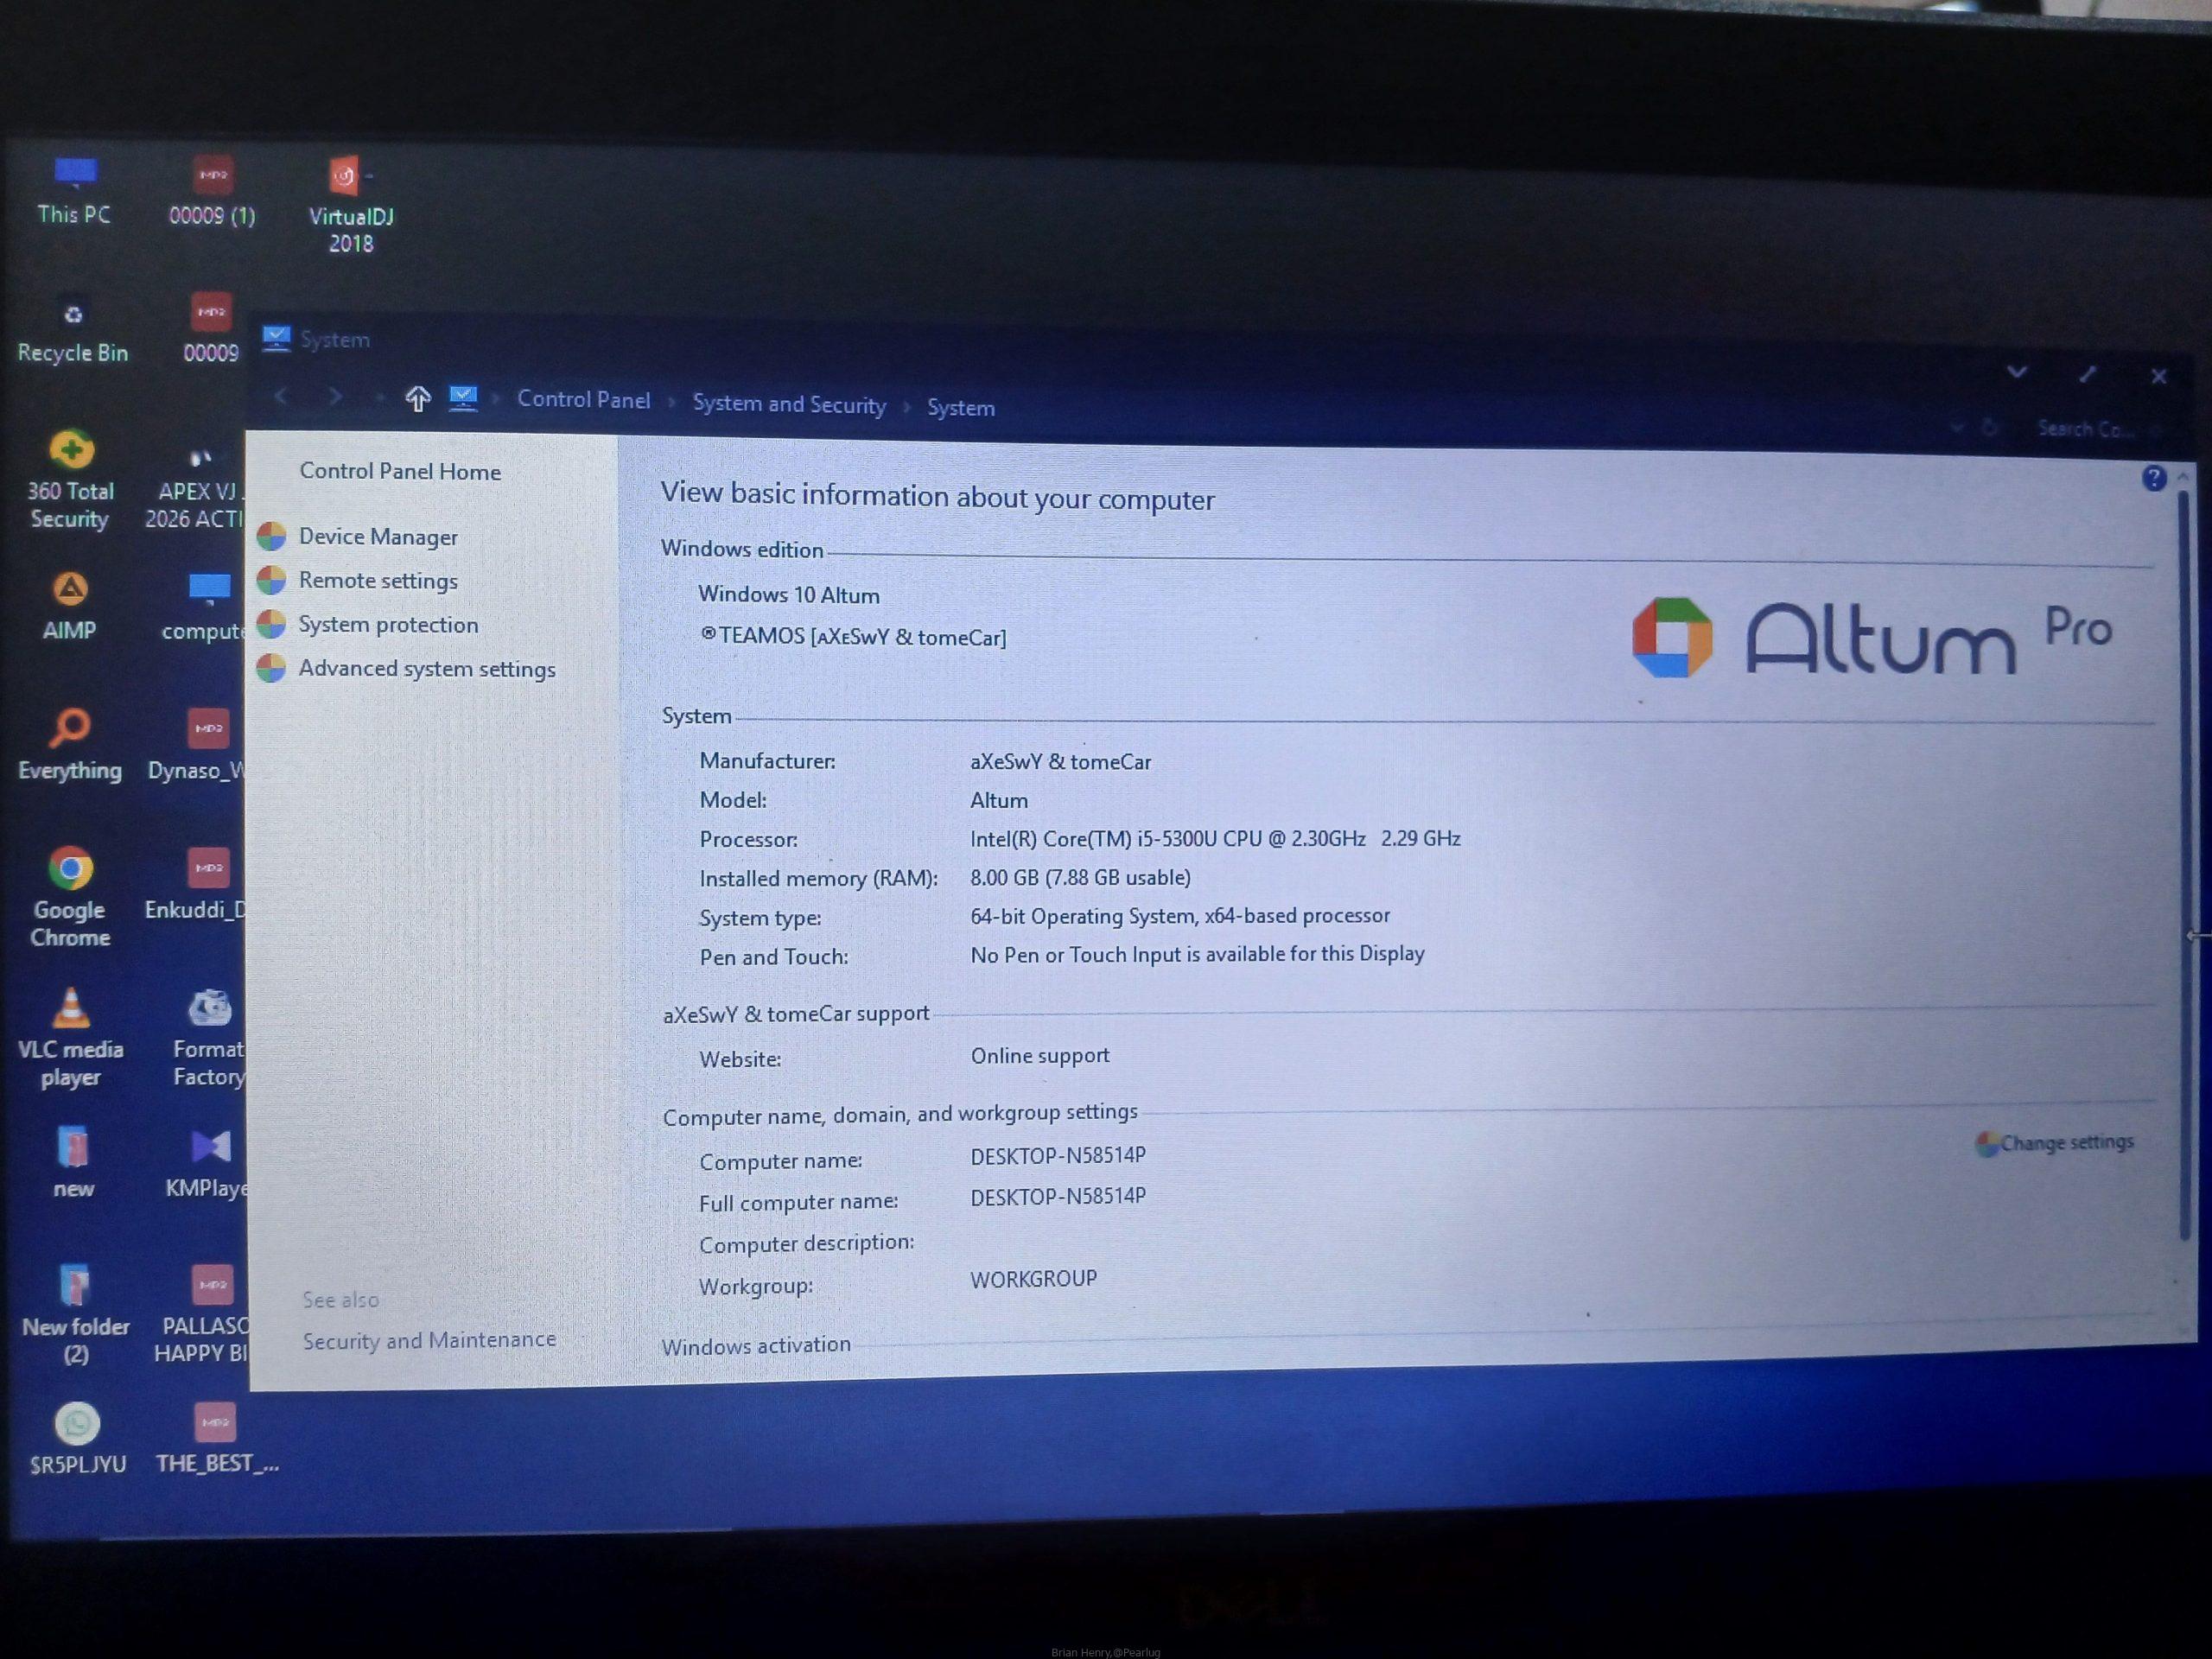
Task: Click the Online support website link
Action: [1040, 1056]
